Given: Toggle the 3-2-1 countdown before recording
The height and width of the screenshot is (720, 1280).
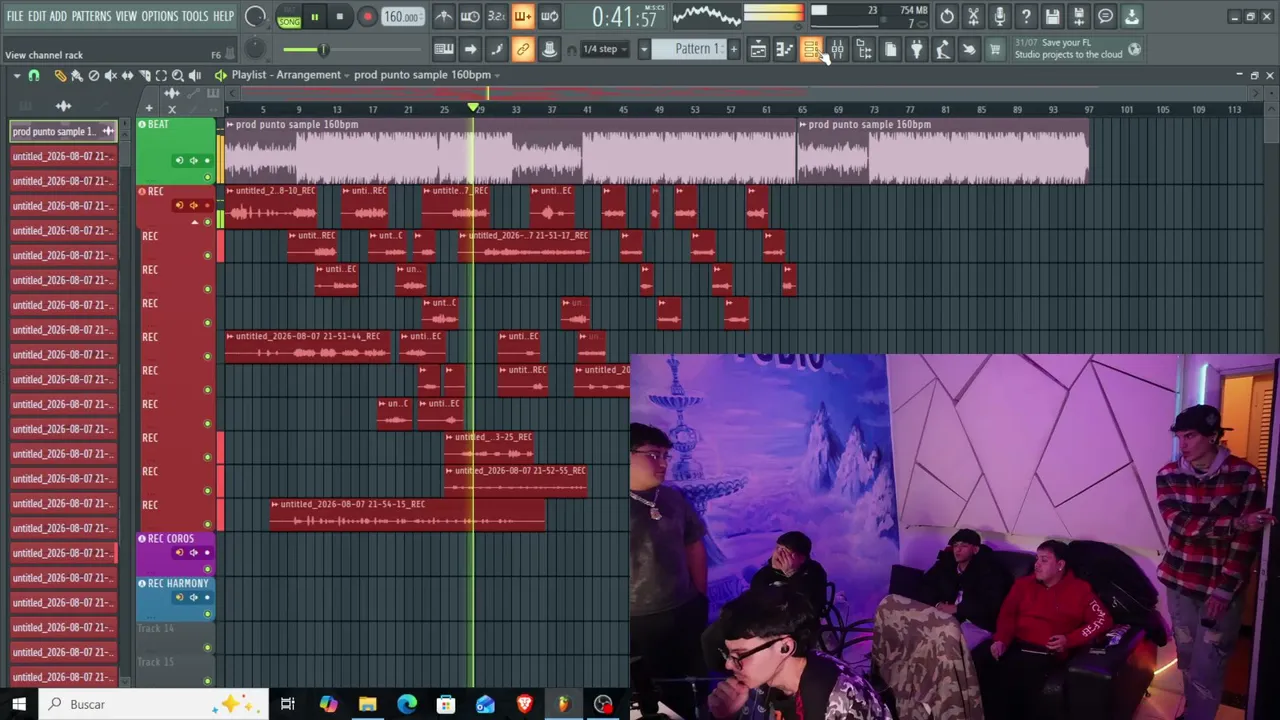Looking at the screenshot, I should (496, 16).
